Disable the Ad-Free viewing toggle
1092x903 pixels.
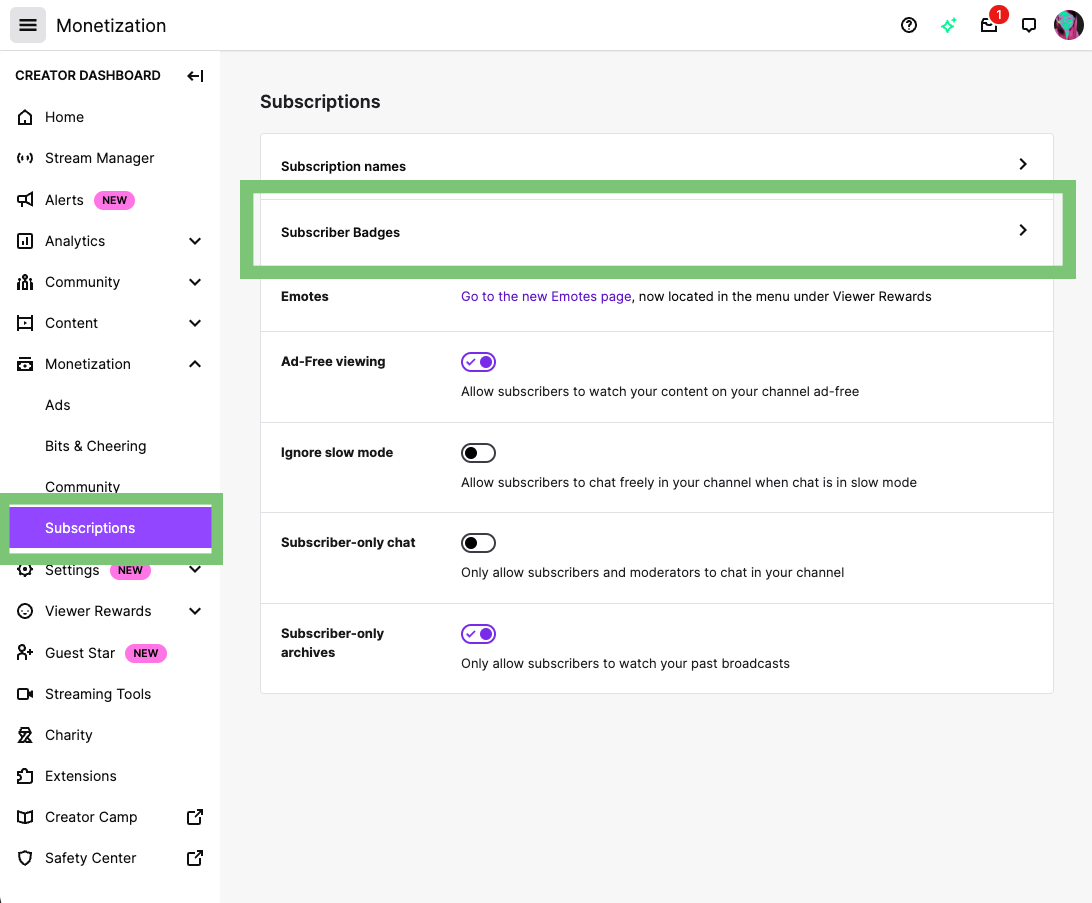coord(478,362)
